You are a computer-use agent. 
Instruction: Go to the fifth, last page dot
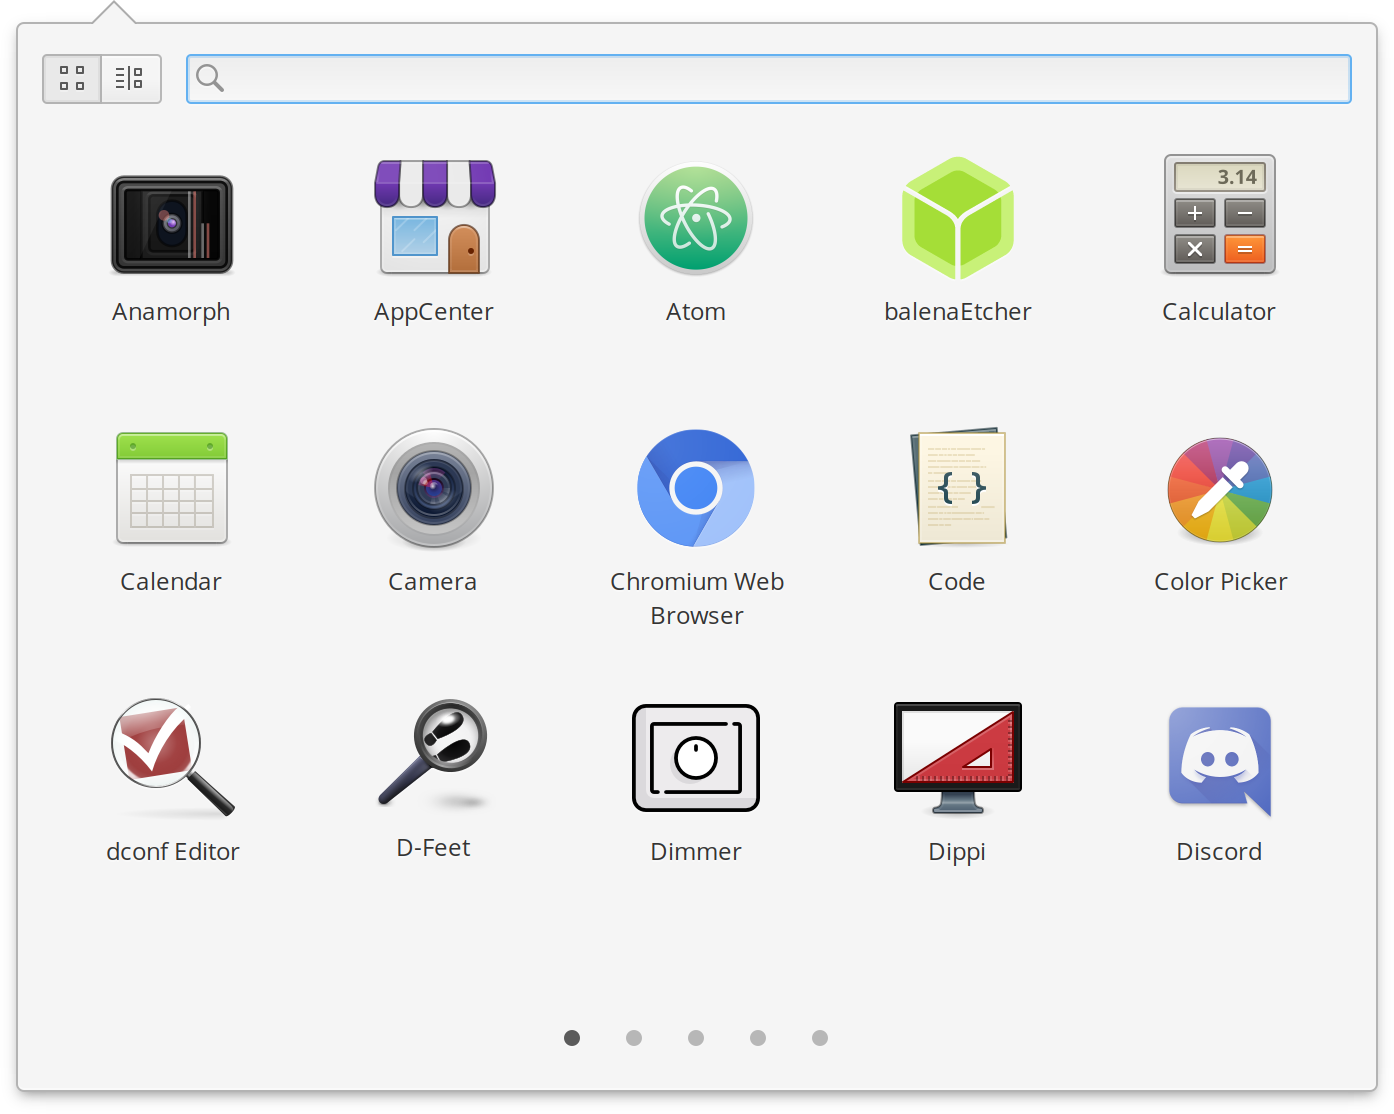click(820, 1038)
